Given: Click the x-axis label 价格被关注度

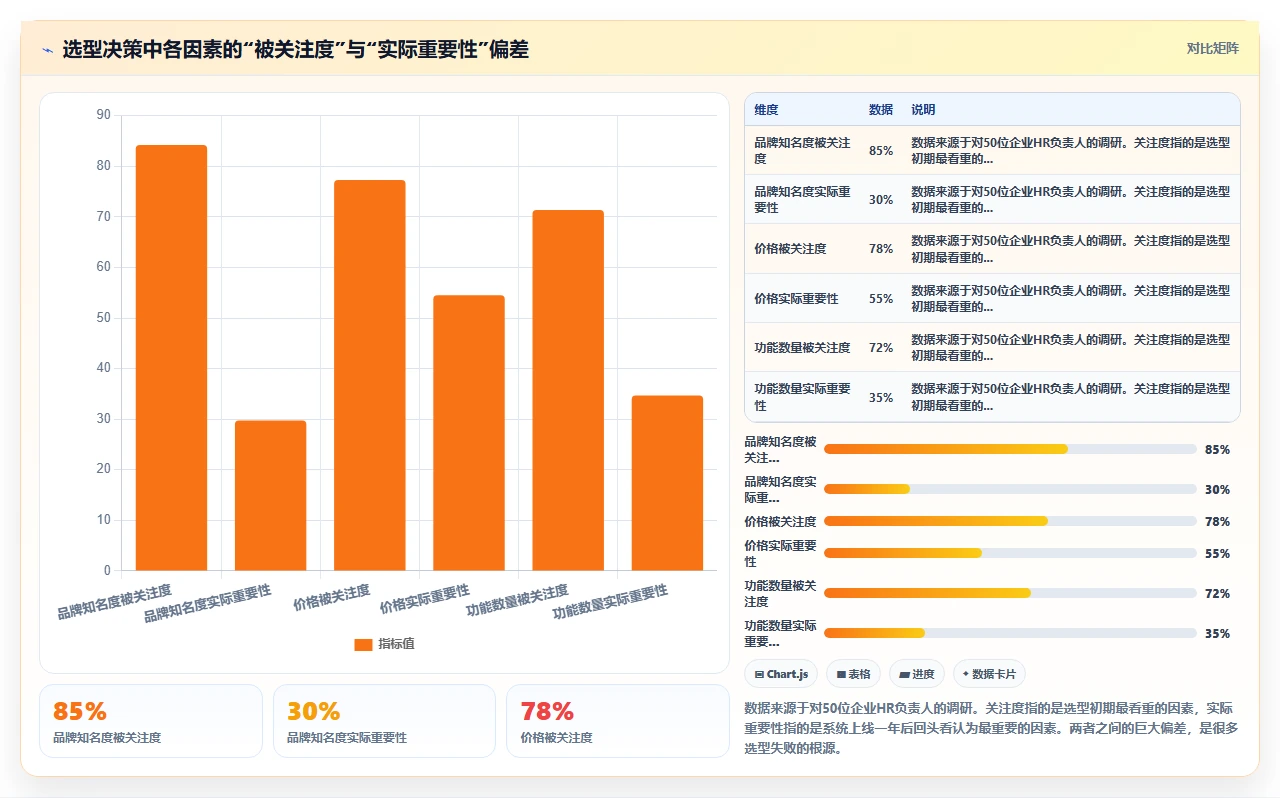Looking at the screenshot, I should [x=332, y=597].
